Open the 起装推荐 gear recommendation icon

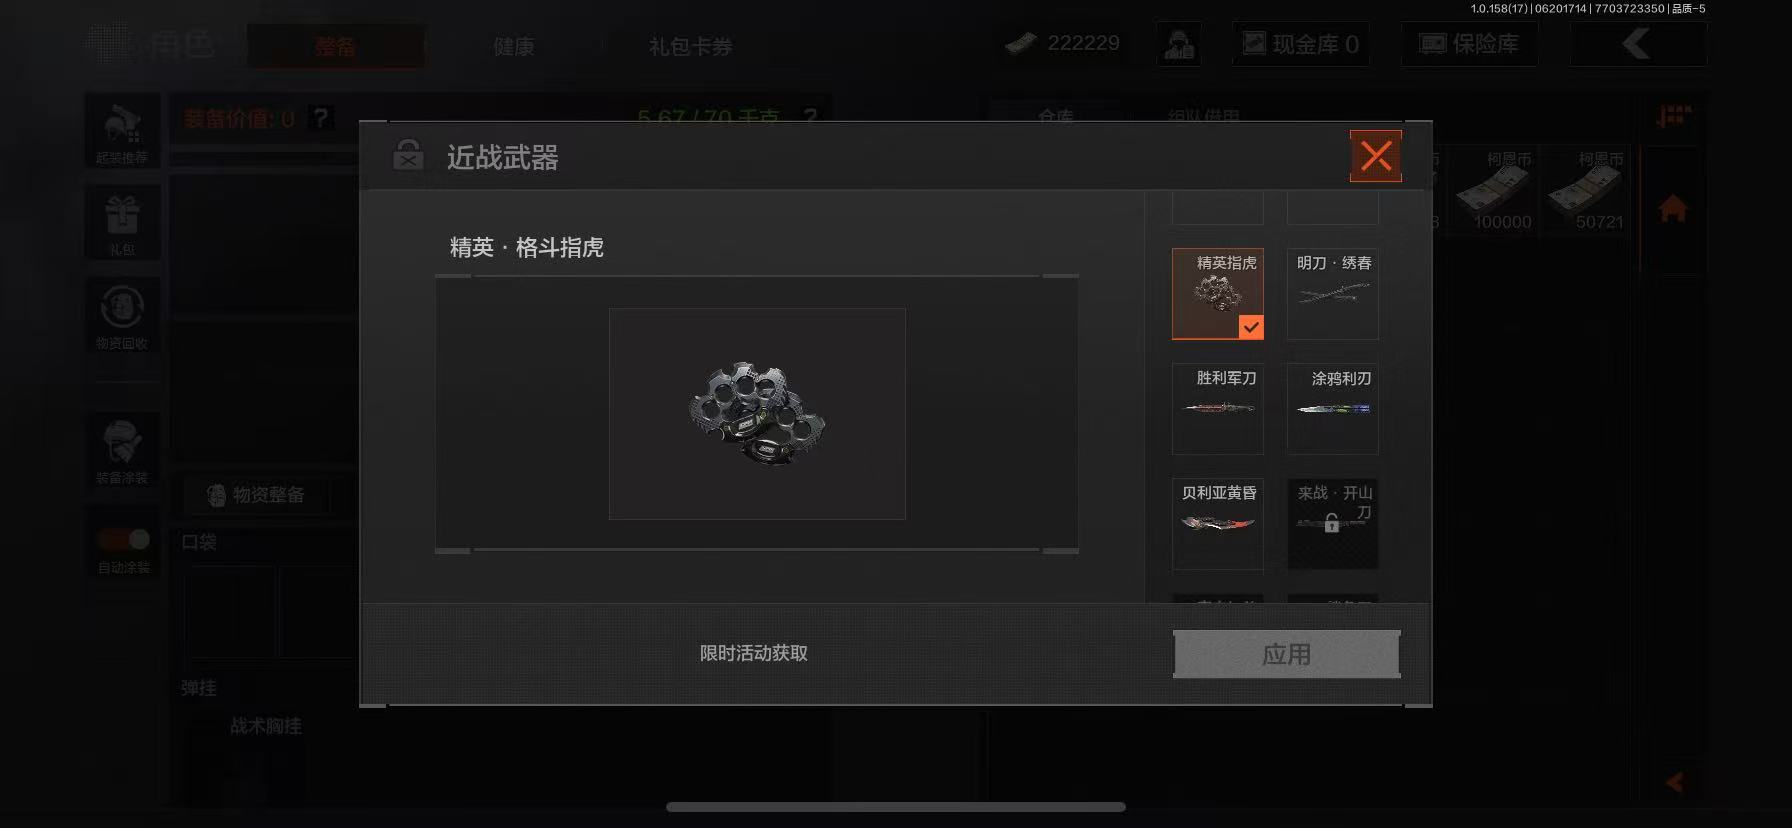[122, 130]
